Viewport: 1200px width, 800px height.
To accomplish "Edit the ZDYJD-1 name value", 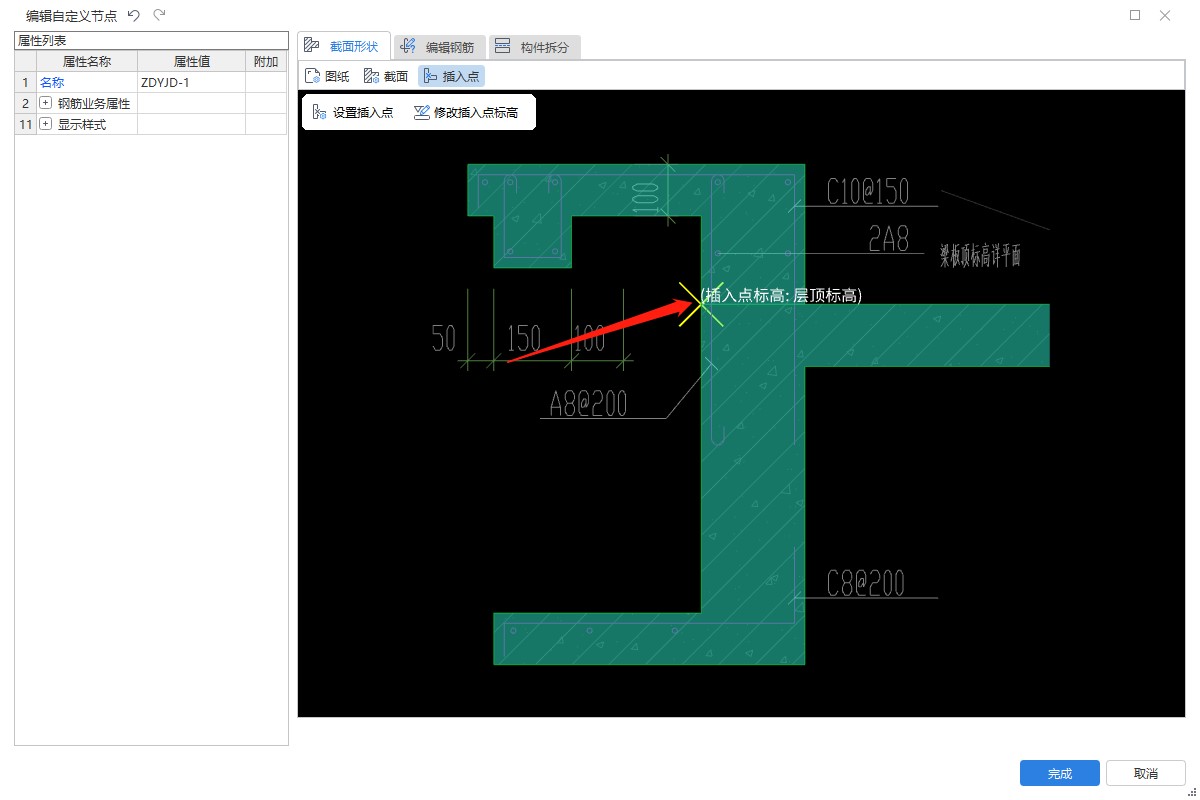I will coord(191,82).
